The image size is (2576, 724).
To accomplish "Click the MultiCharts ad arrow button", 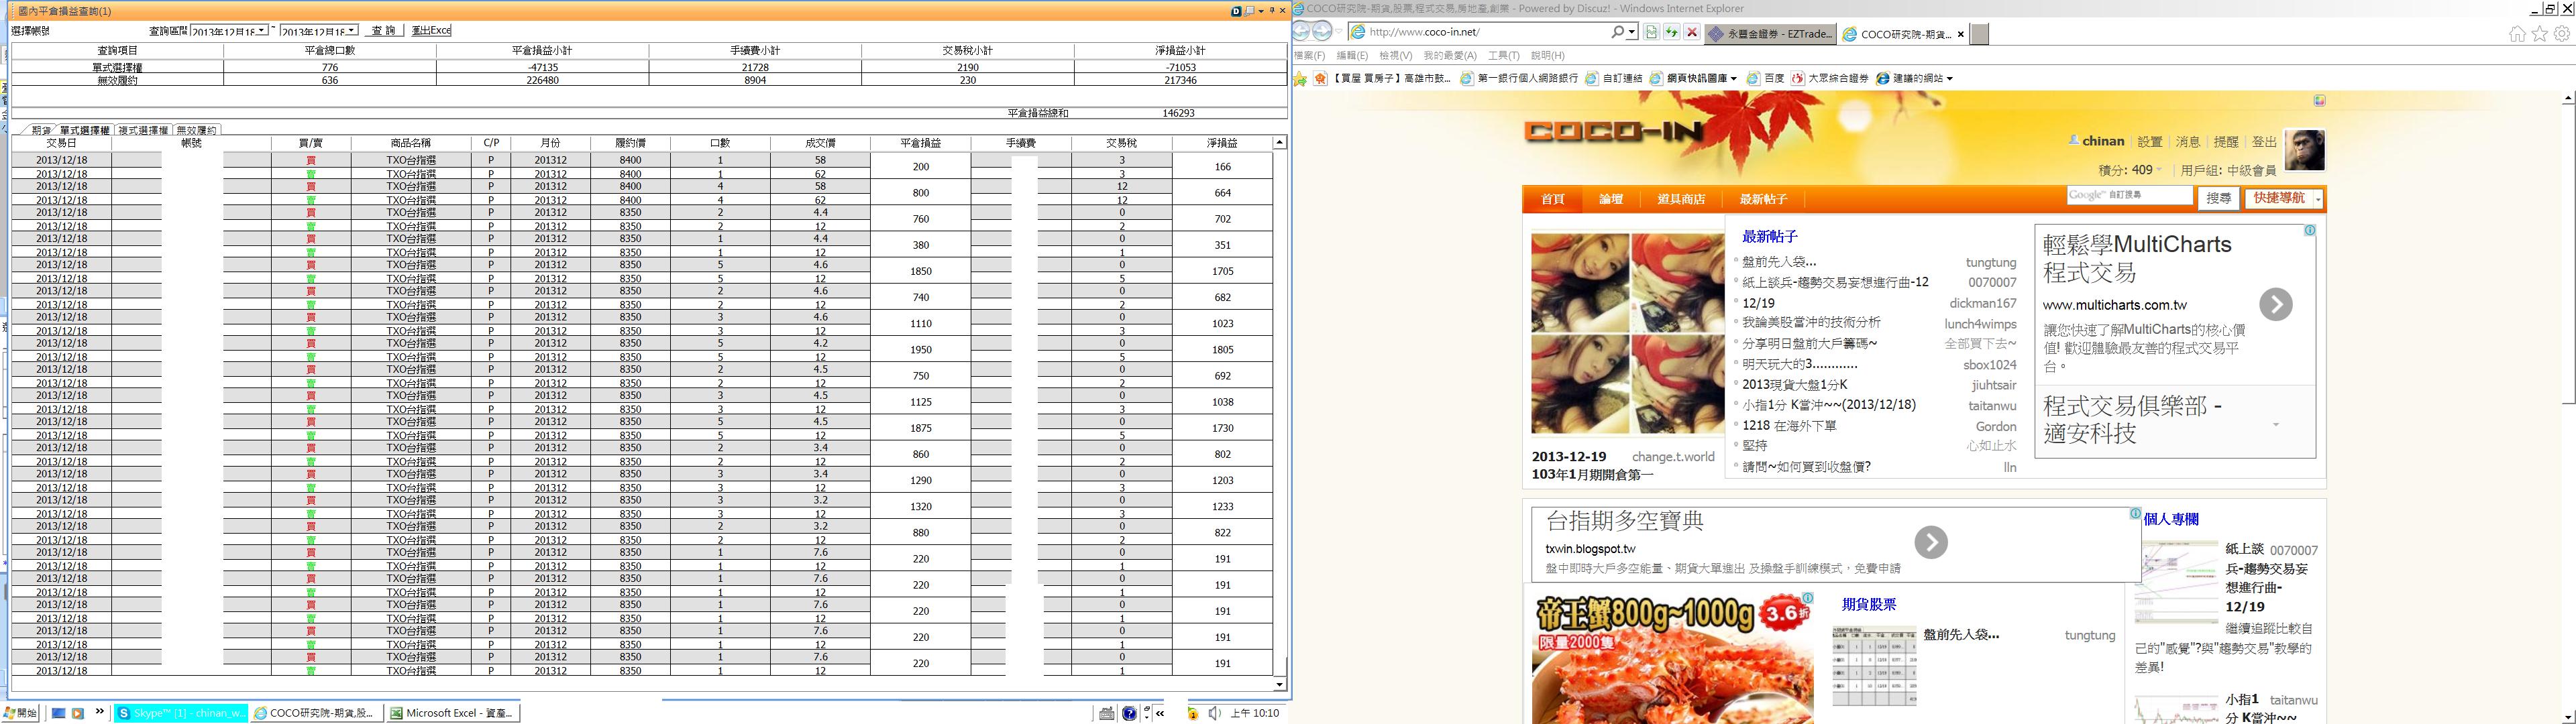I will [x=2275, y=304].
